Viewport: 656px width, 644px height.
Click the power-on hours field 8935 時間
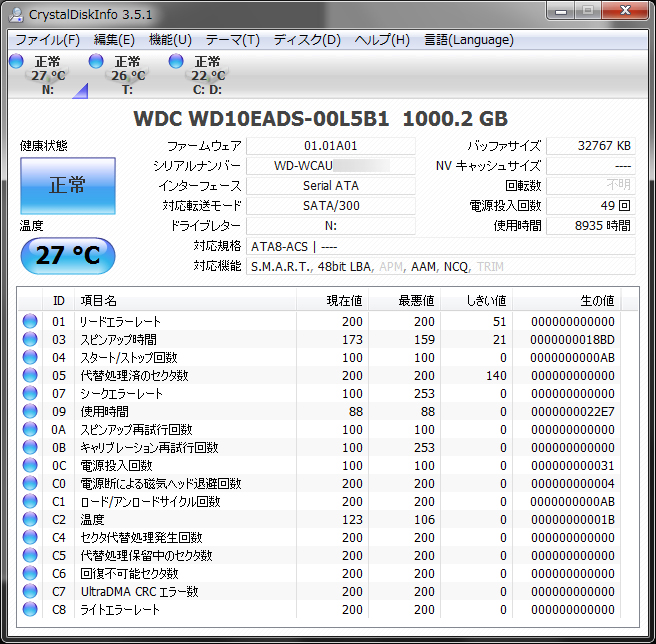point(591,226)
